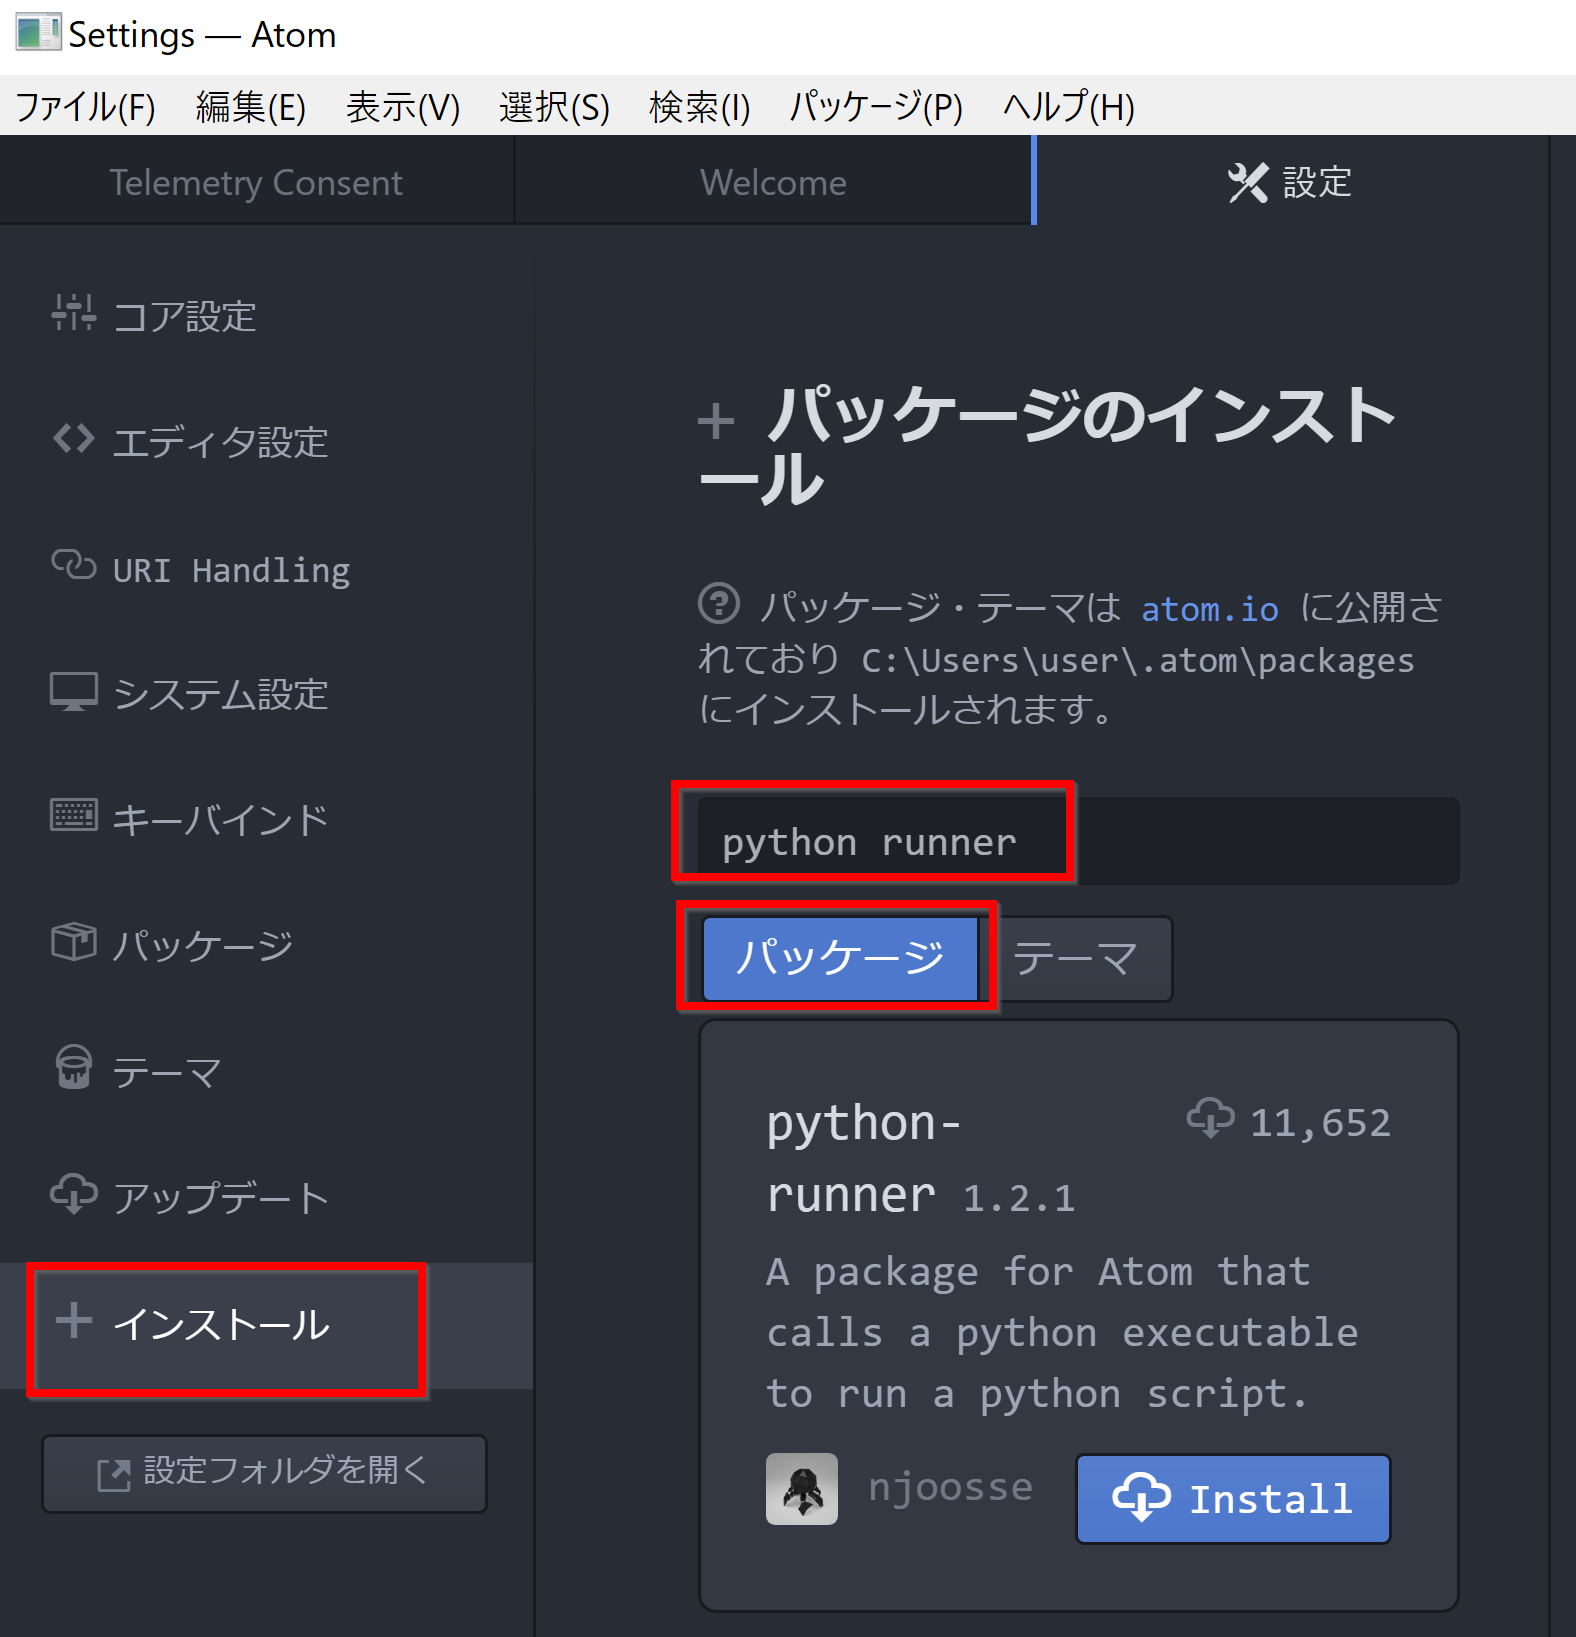Open the ファイル(F) menu
The height and width of the screenshot is (1637, 1576).
[x=86, y=106]
